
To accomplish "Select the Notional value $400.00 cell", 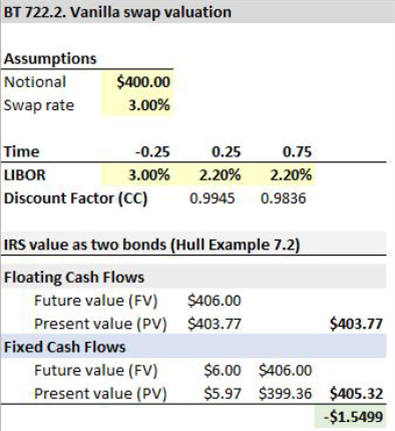I will click(137, 82).
